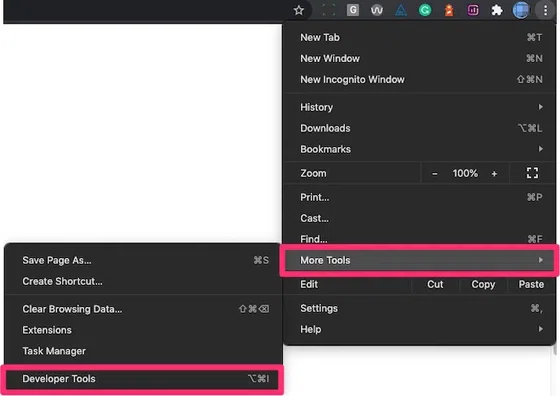
Task: Click the profile avatar icon
Action: coord(521,10)
